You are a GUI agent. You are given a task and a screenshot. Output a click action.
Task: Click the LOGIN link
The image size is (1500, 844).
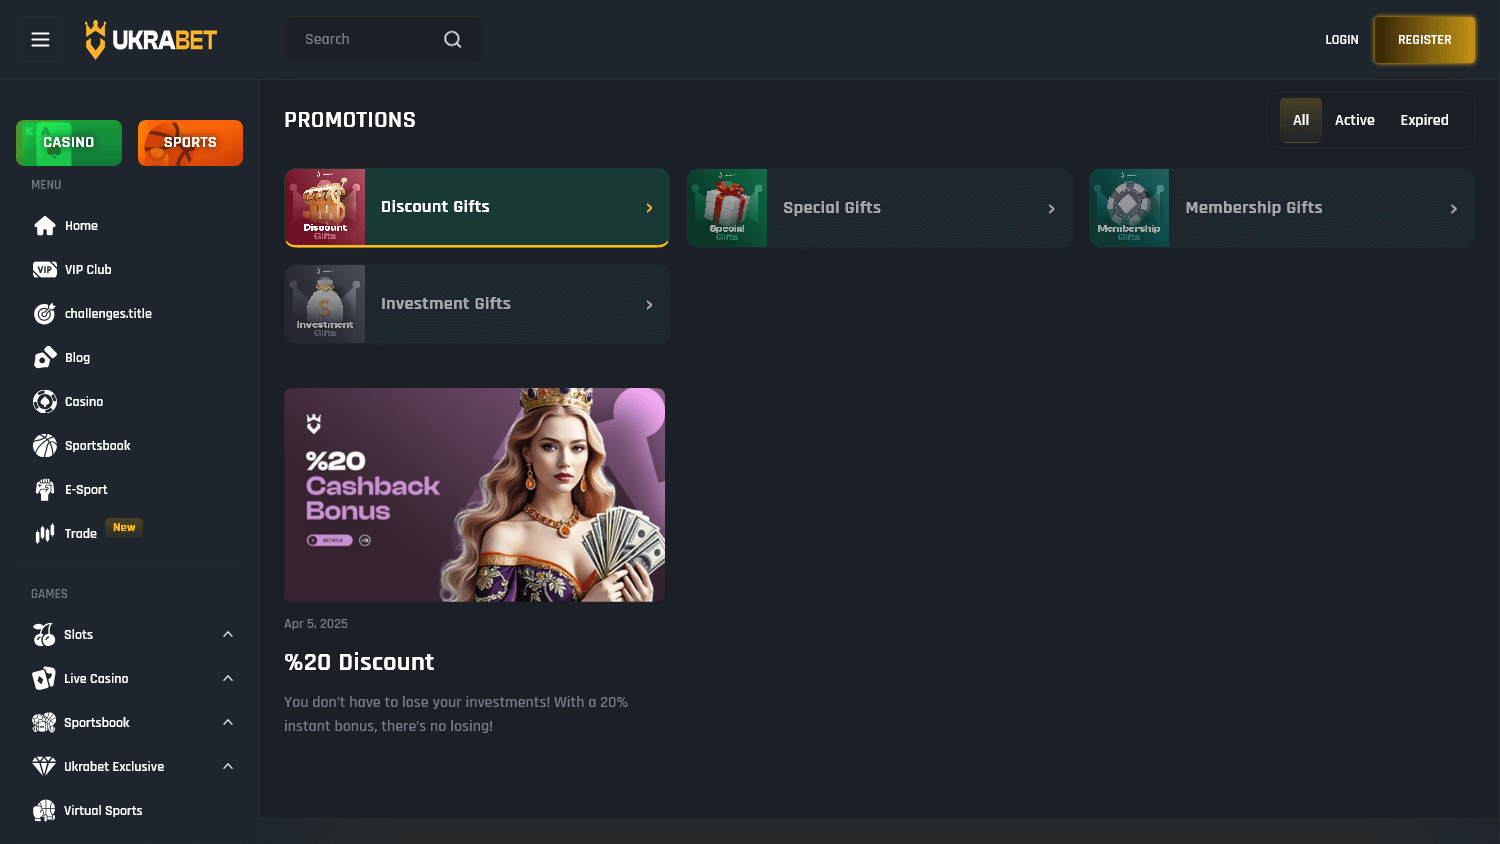(1341, 39)
